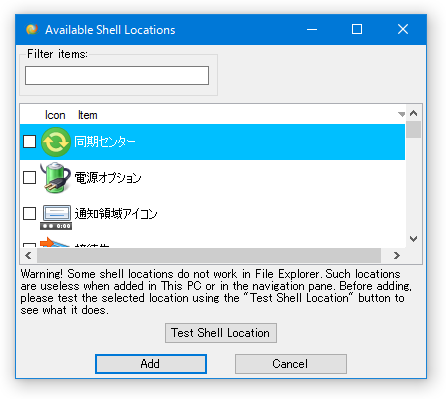Click the horizontal scrollbar left arrow
The height and width of the screenshot is (399, 446).
pyautogui.click(x=28, y=256)
